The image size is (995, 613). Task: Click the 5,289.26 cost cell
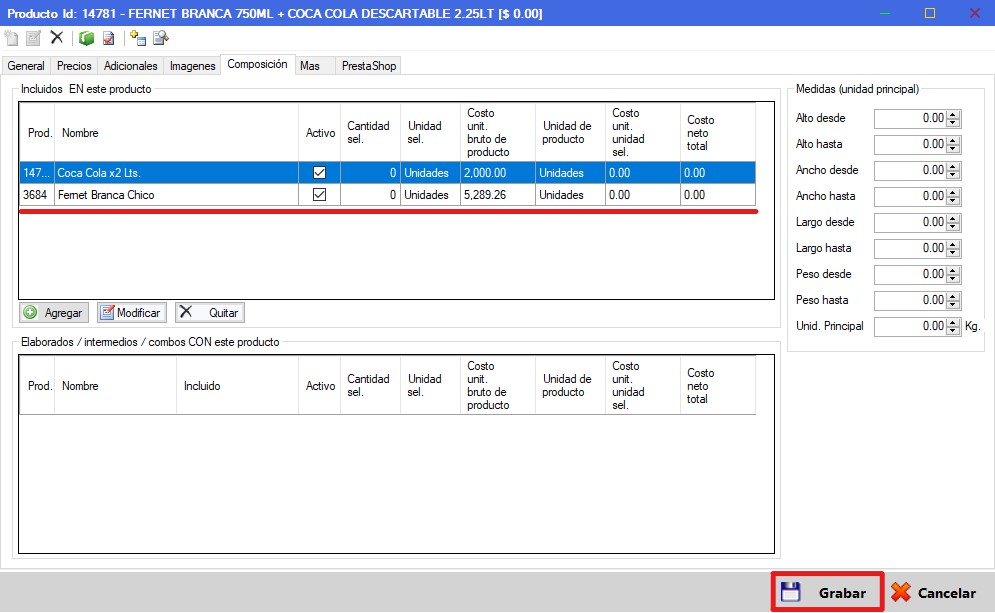tap(498, 195)
